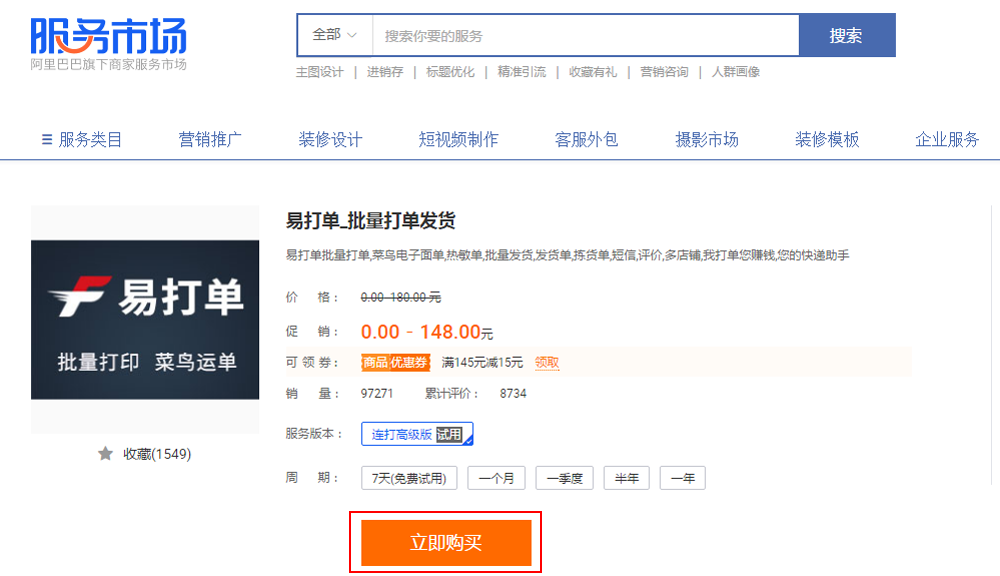Click the 立即购买 button
The image size is (1000, 576).
coord(446,542)
